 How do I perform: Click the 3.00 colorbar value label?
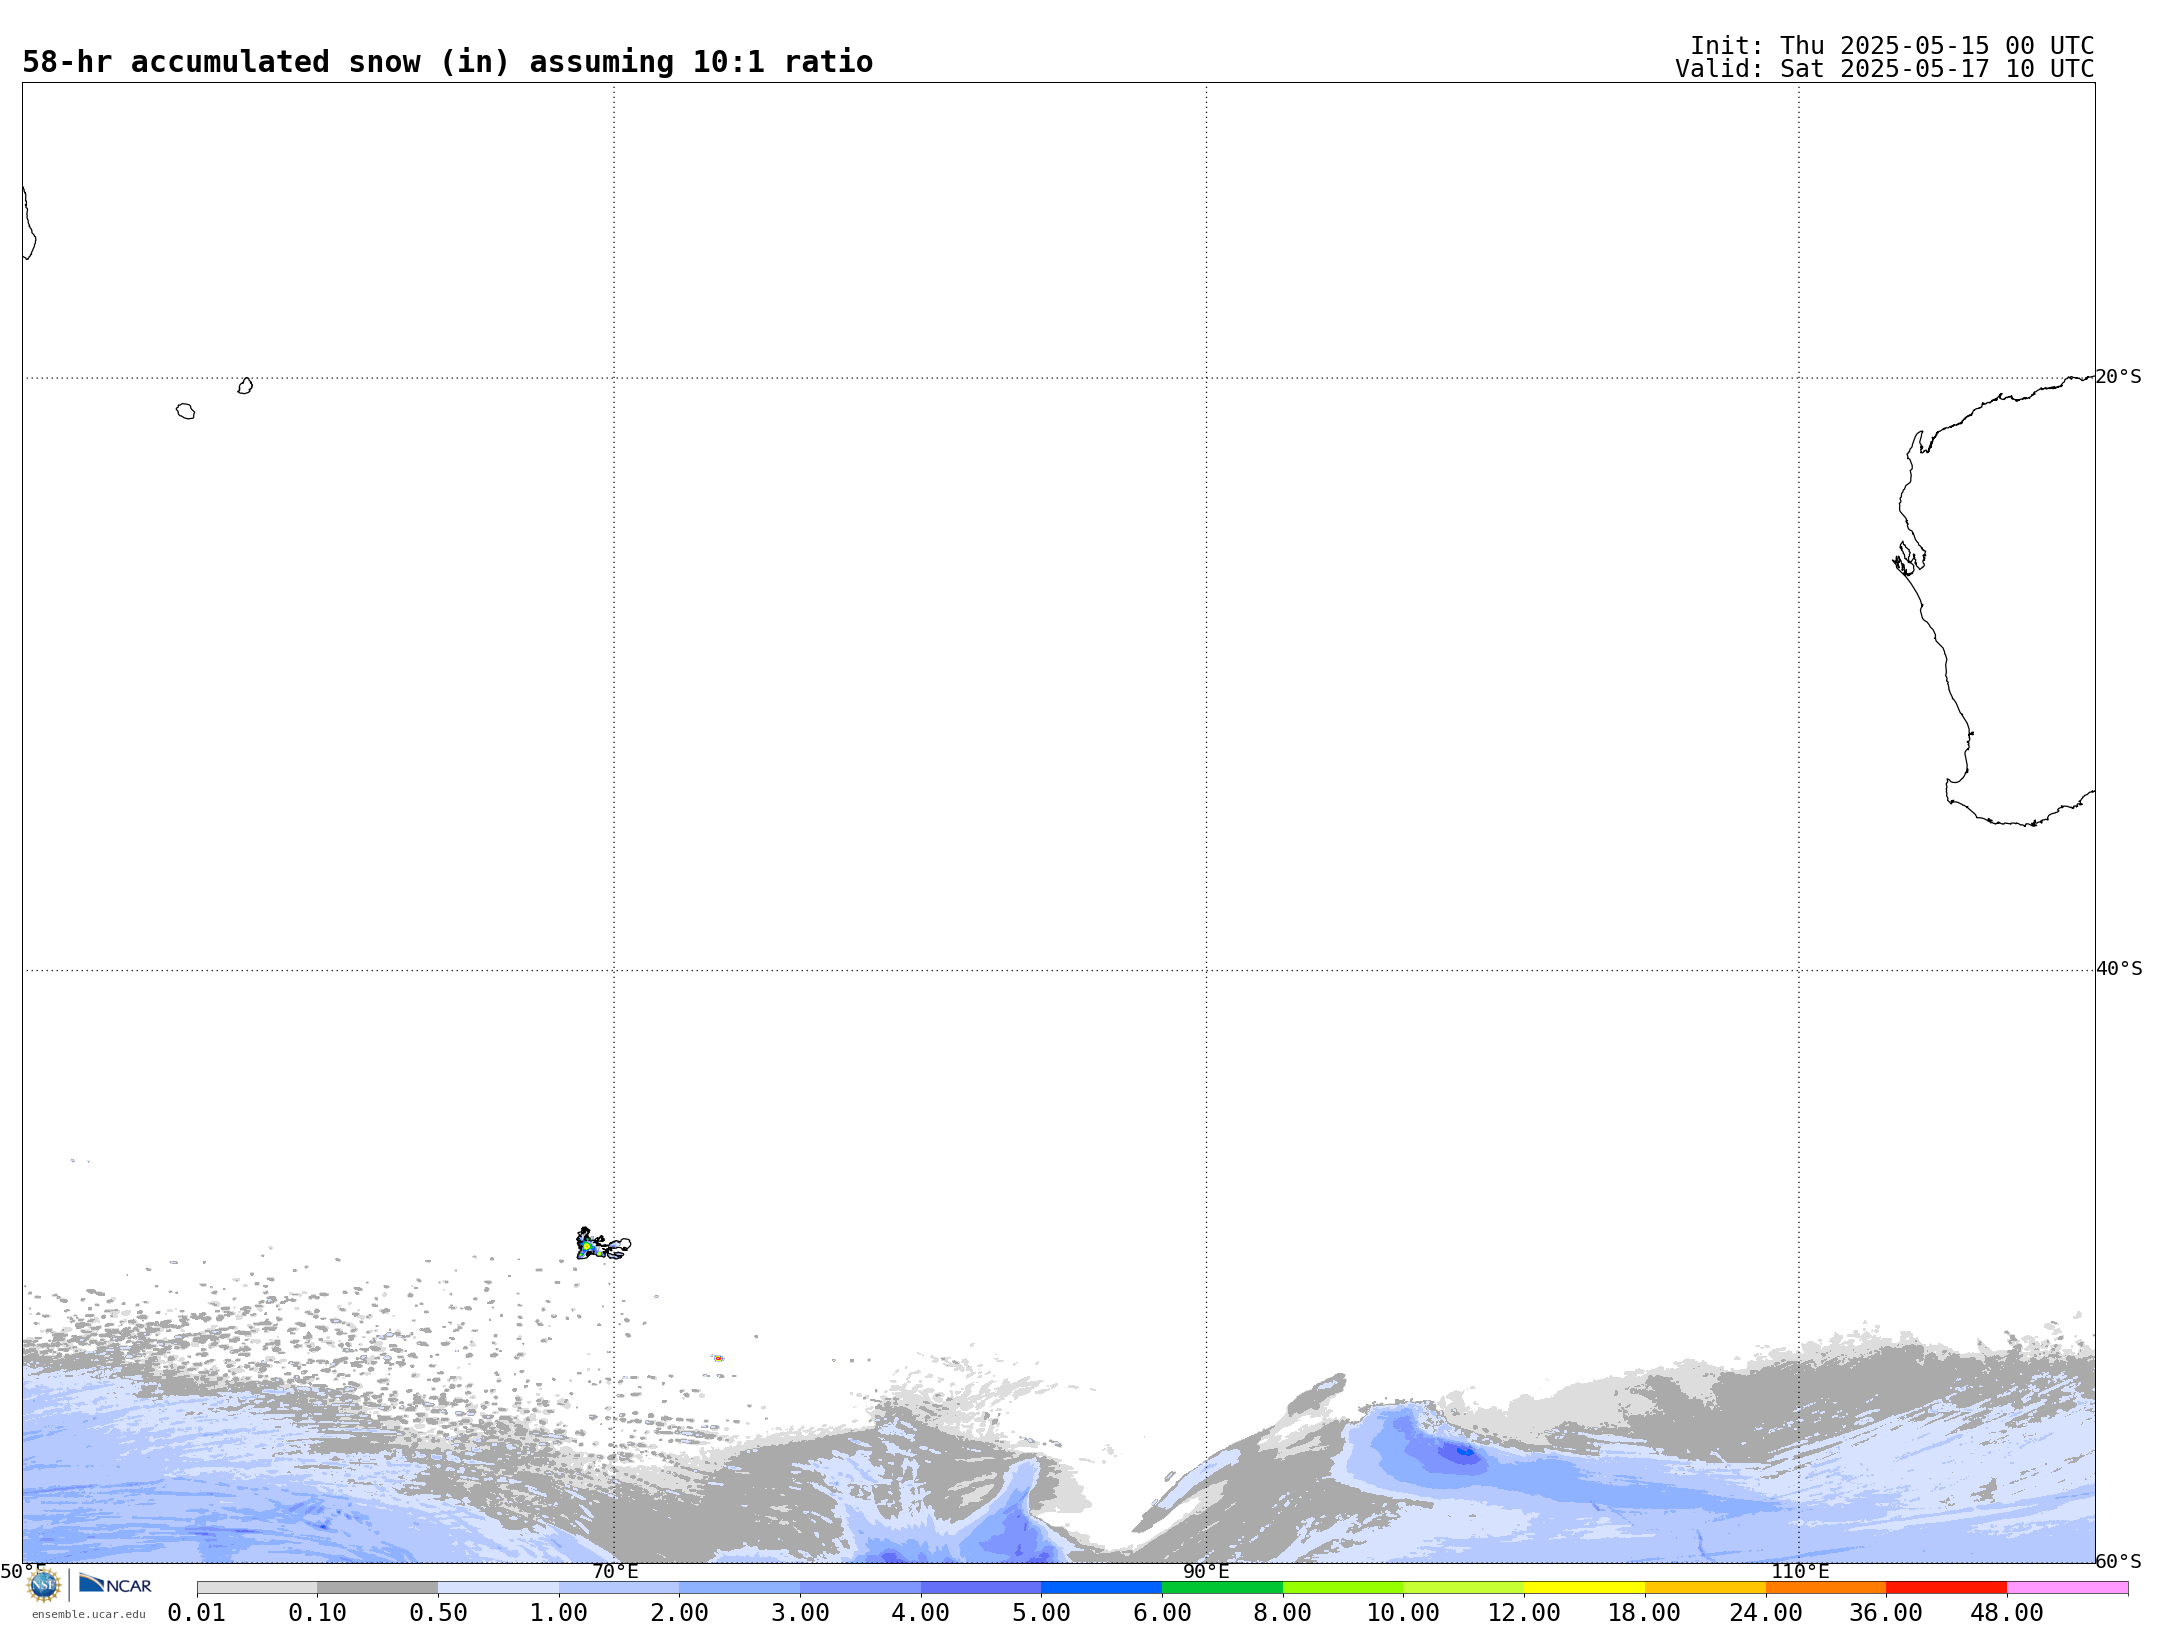pos(800,1613)
